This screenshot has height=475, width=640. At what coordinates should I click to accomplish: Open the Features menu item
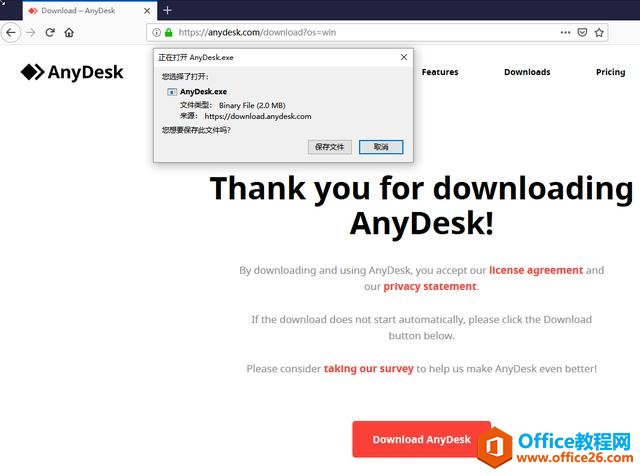point(440,72)
